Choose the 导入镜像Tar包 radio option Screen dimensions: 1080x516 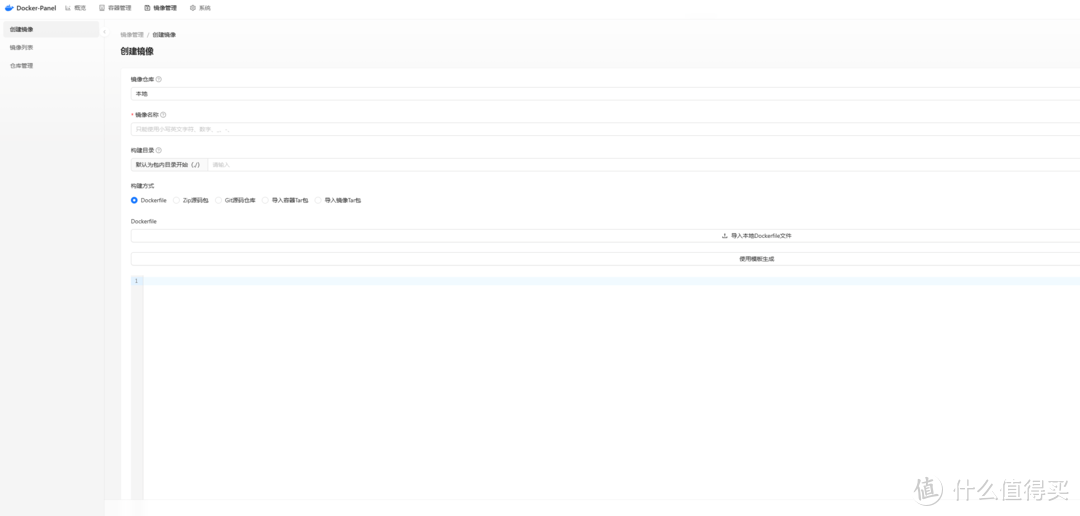319,200
